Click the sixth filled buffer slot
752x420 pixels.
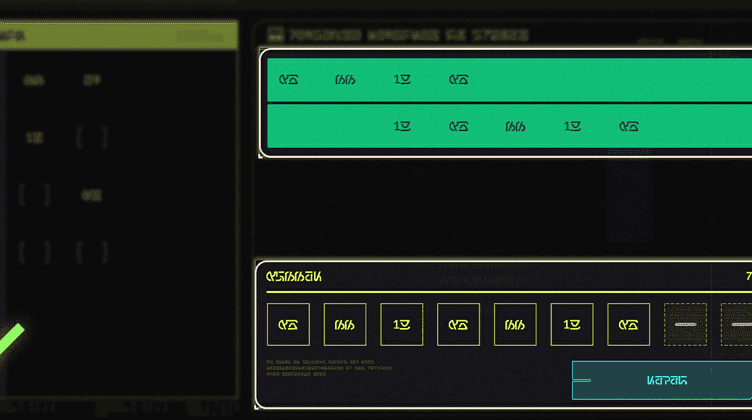(572, 325)
